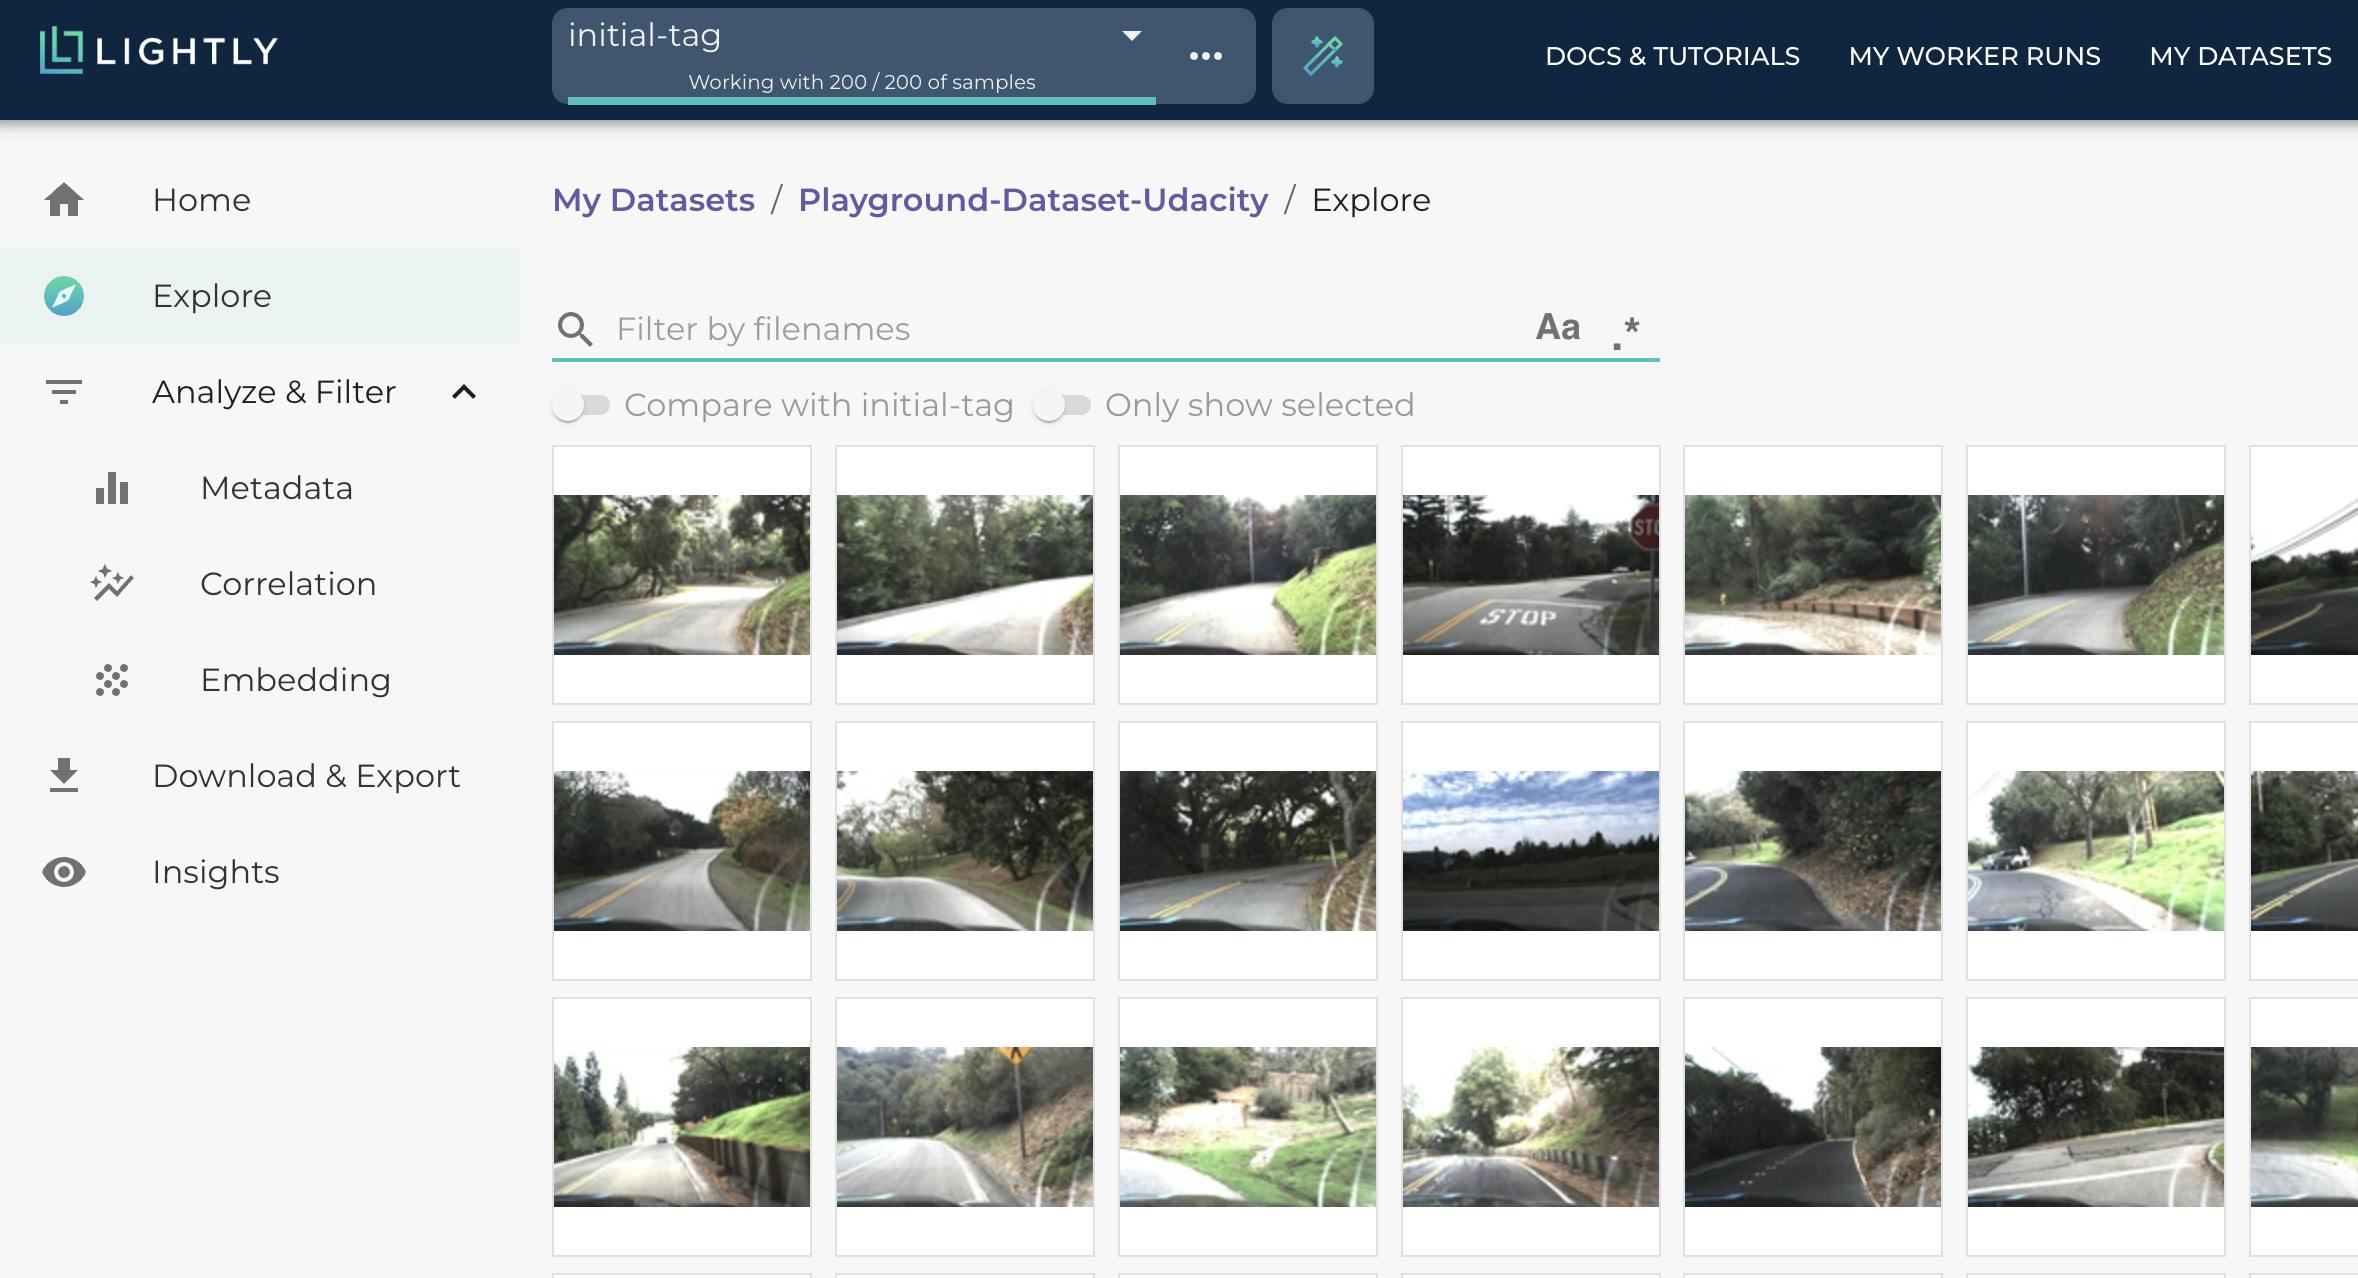2358x1278 pixels.
Task: Open the Home menu item
Action: pyautogui.click(x=260, y=200)
